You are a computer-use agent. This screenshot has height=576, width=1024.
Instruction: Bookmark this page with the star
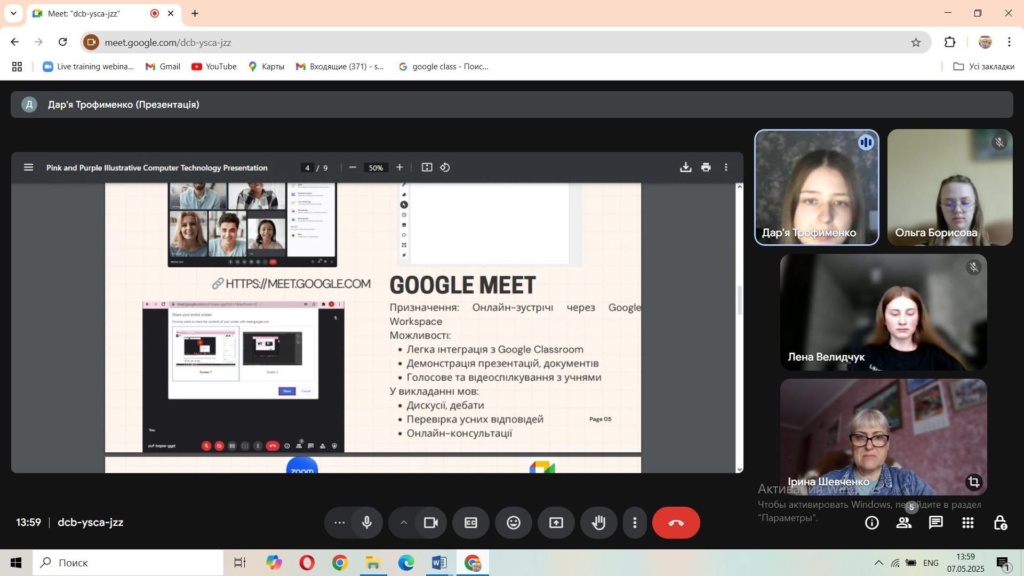pyautogui.click(x=916, y=42)
